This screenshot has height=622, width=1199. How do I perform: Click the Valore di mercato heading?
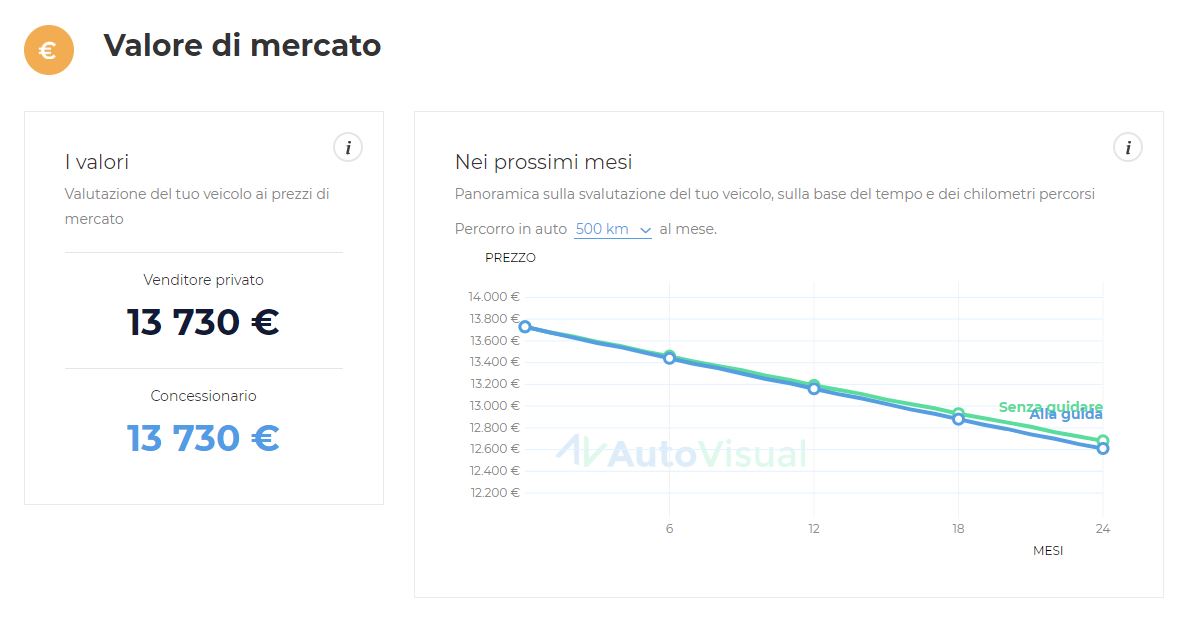[x=242, y=45]
